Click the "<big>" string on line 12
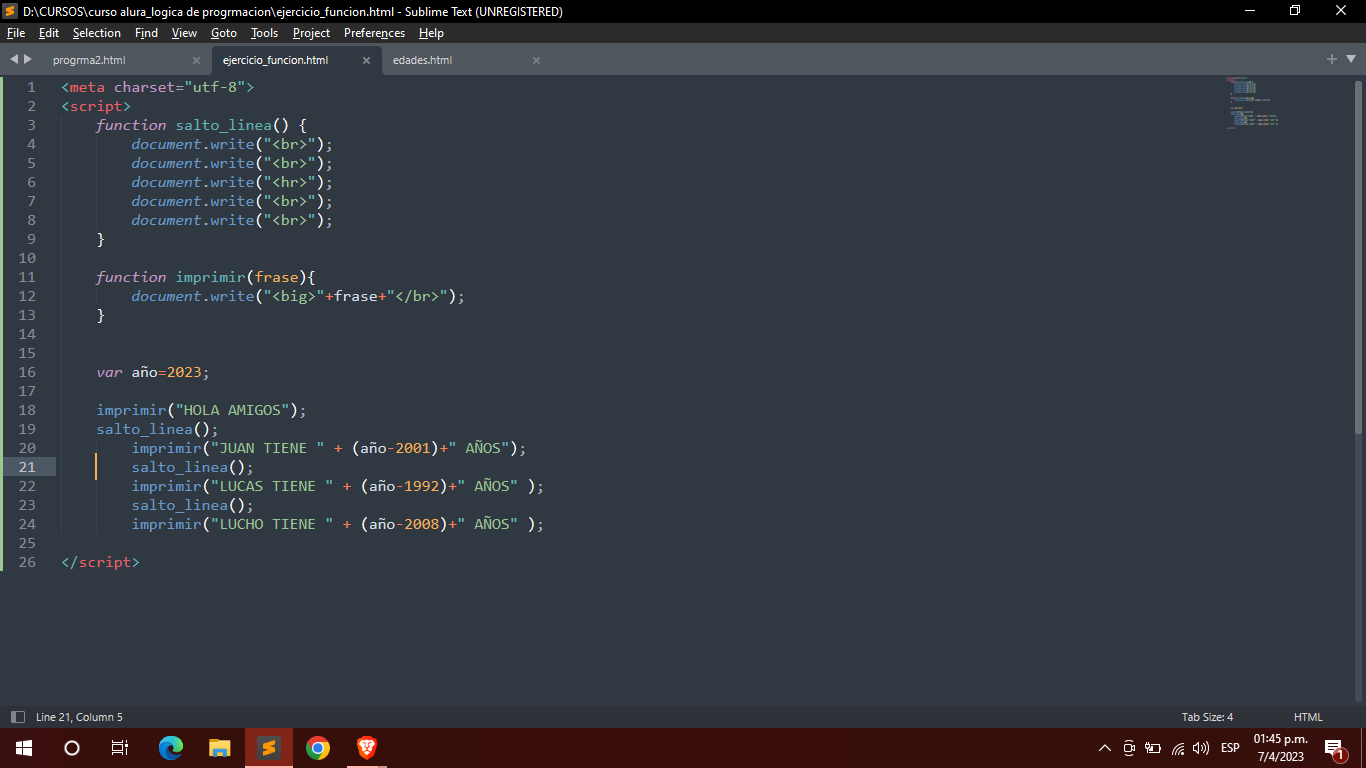This screenshot has height=768, width=1366. point(294,296)
